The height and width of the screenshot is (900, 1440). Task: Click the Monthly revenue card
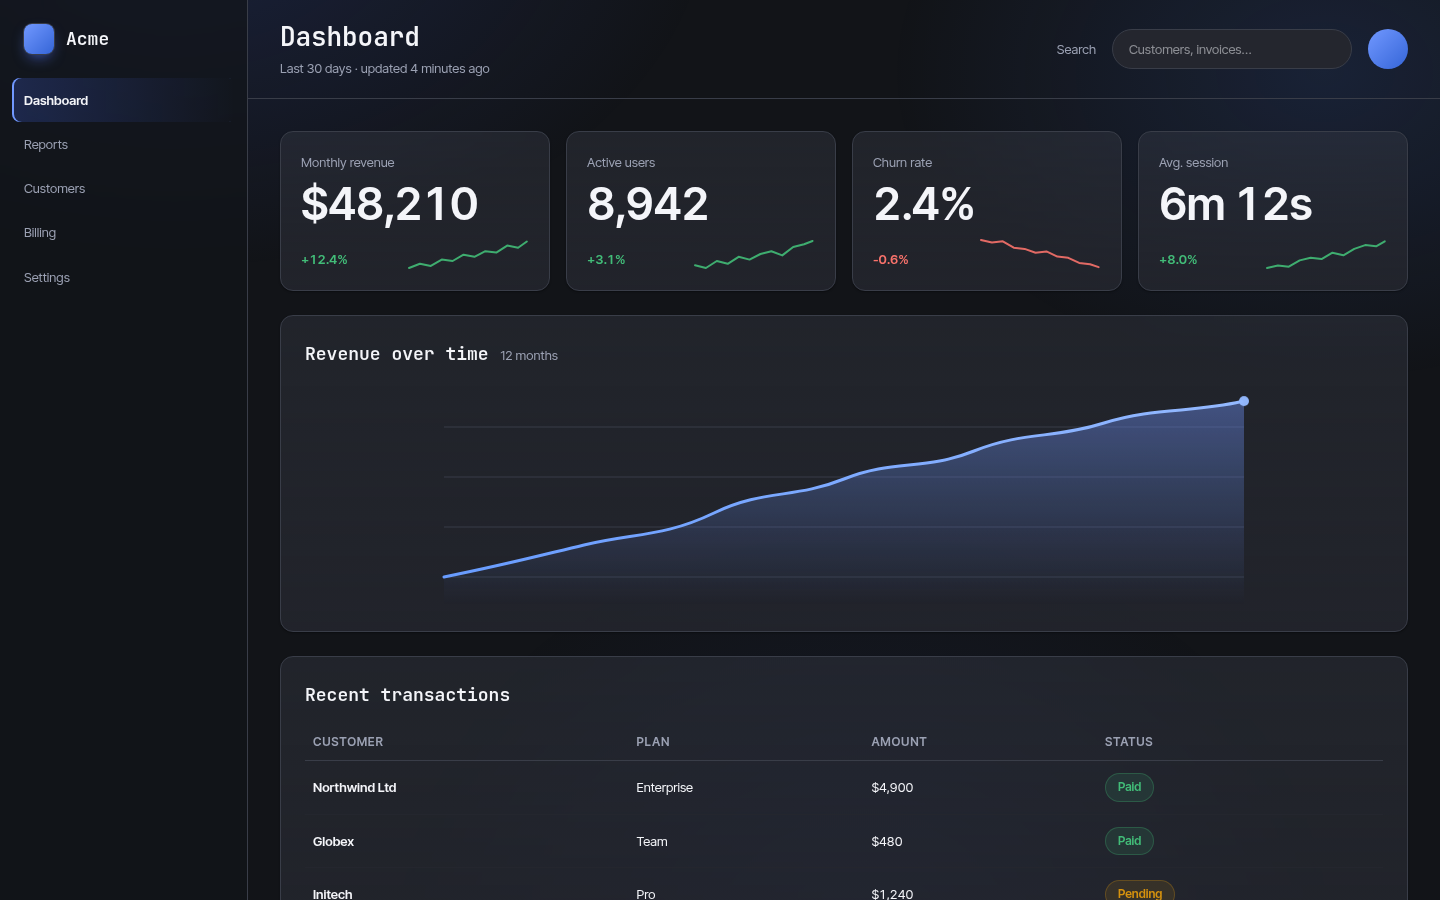(415, 211)
